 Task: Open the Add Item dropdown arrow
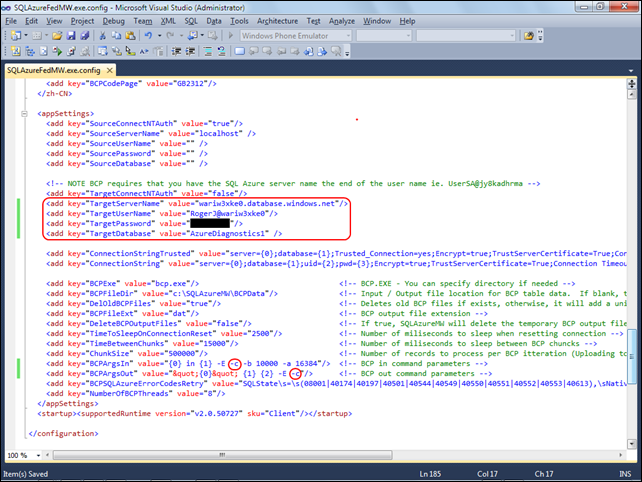(x=46, y=36)
